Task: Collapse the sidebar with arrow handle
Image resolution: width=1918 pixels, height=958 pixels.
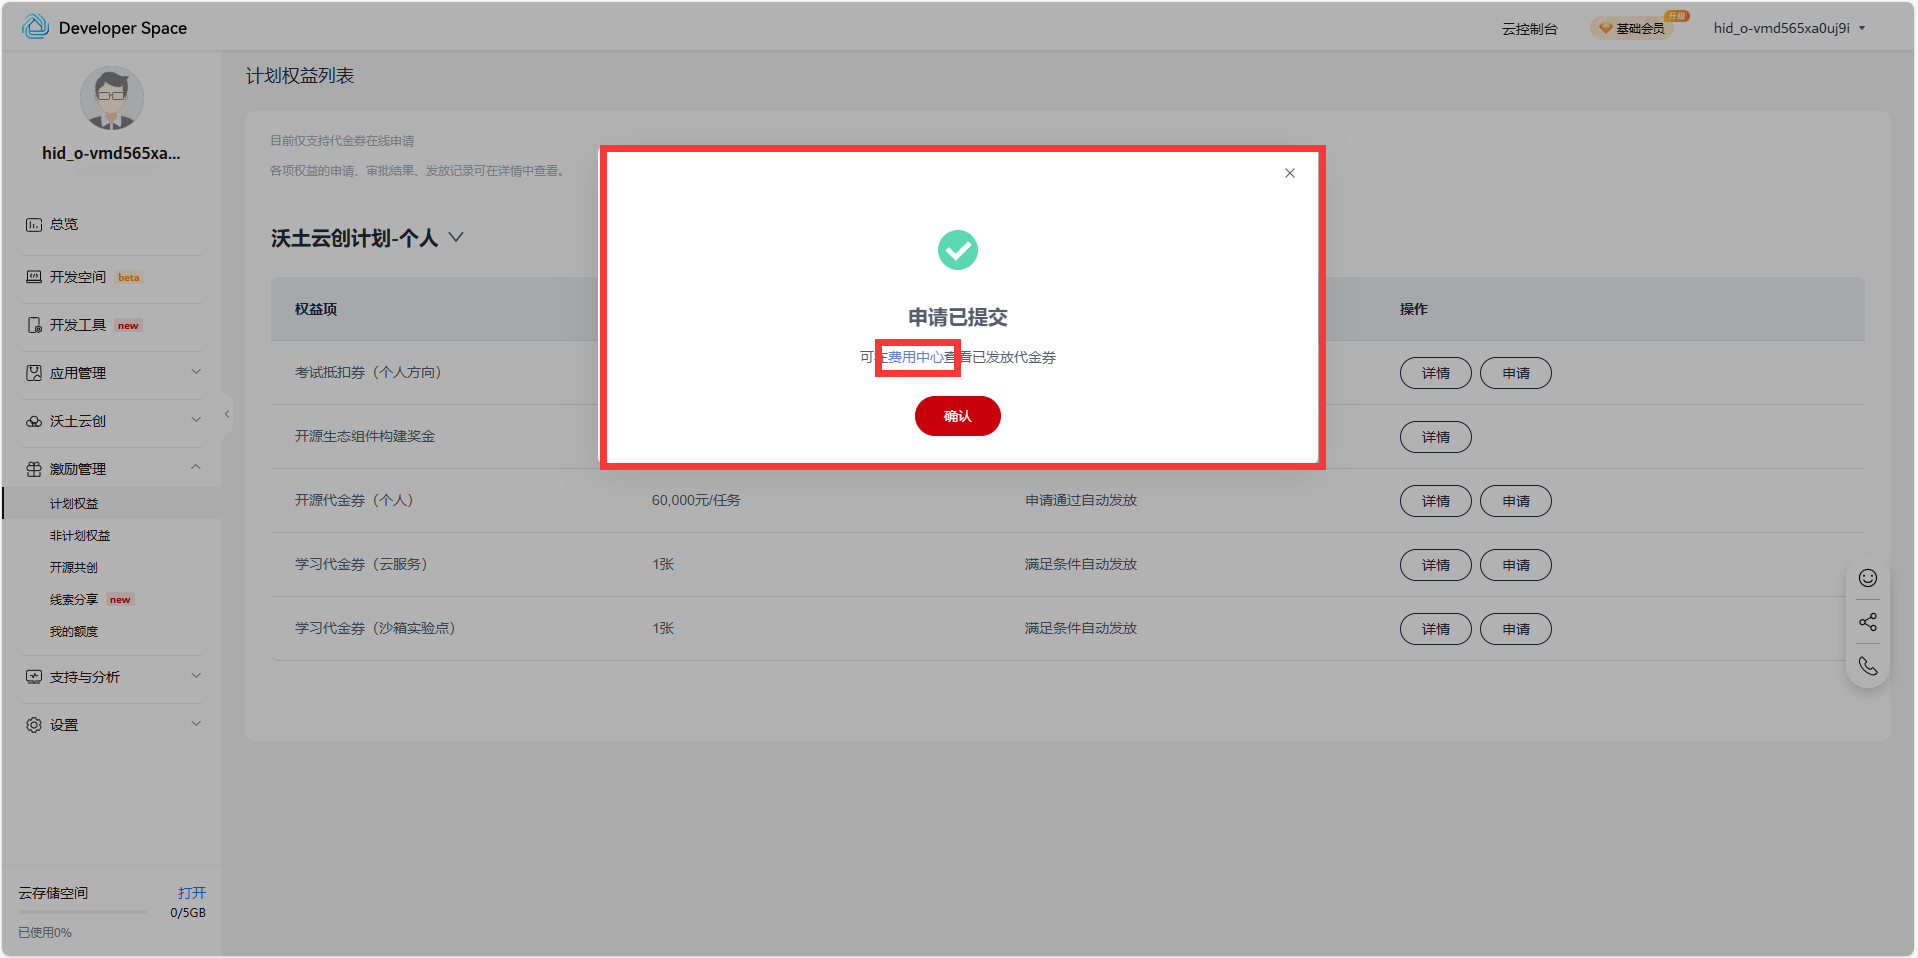Action: point(227,414)
